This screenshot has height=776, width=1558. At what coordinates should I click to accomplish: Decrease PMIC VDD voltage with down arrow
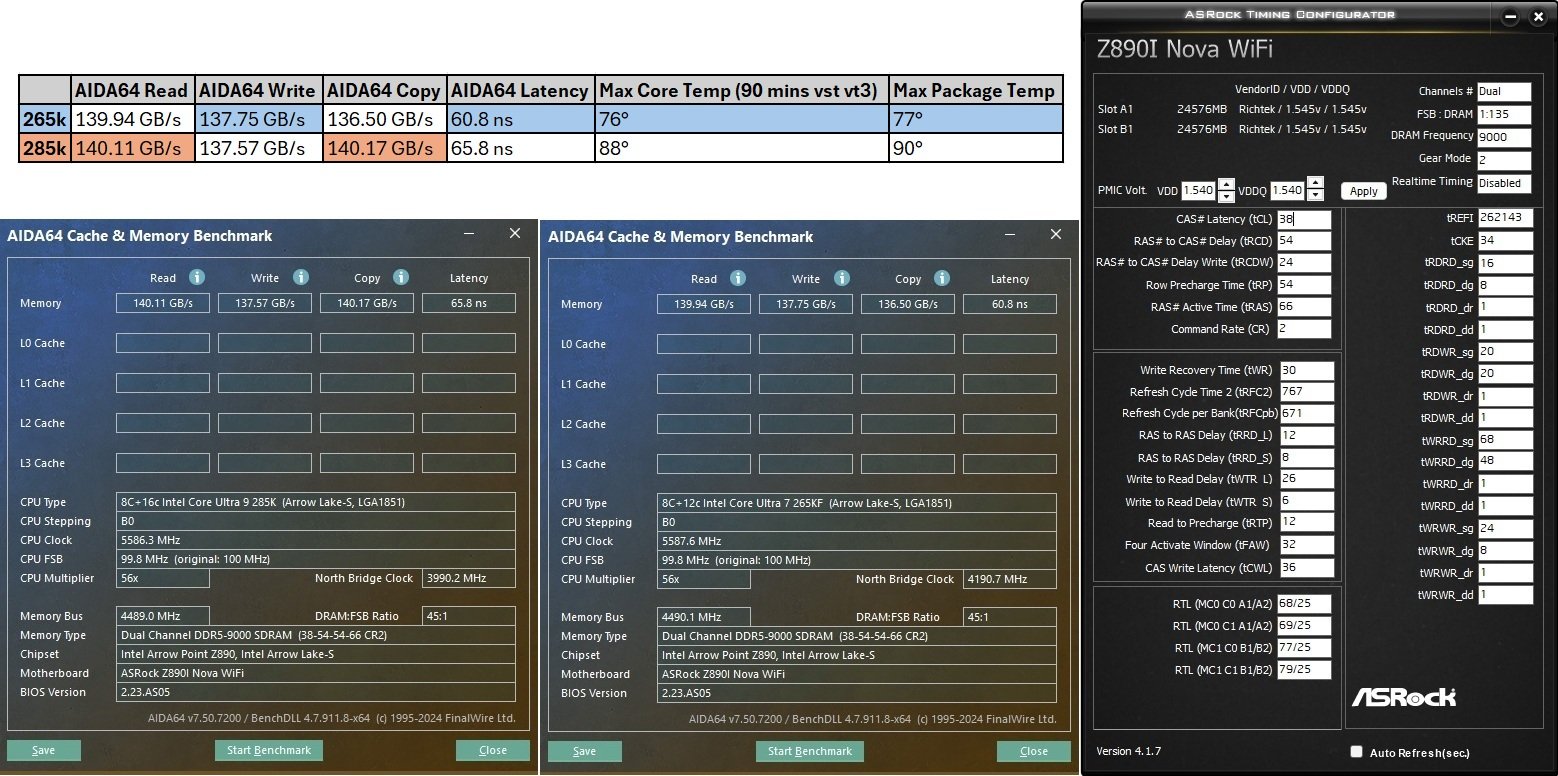[1227, 195]
